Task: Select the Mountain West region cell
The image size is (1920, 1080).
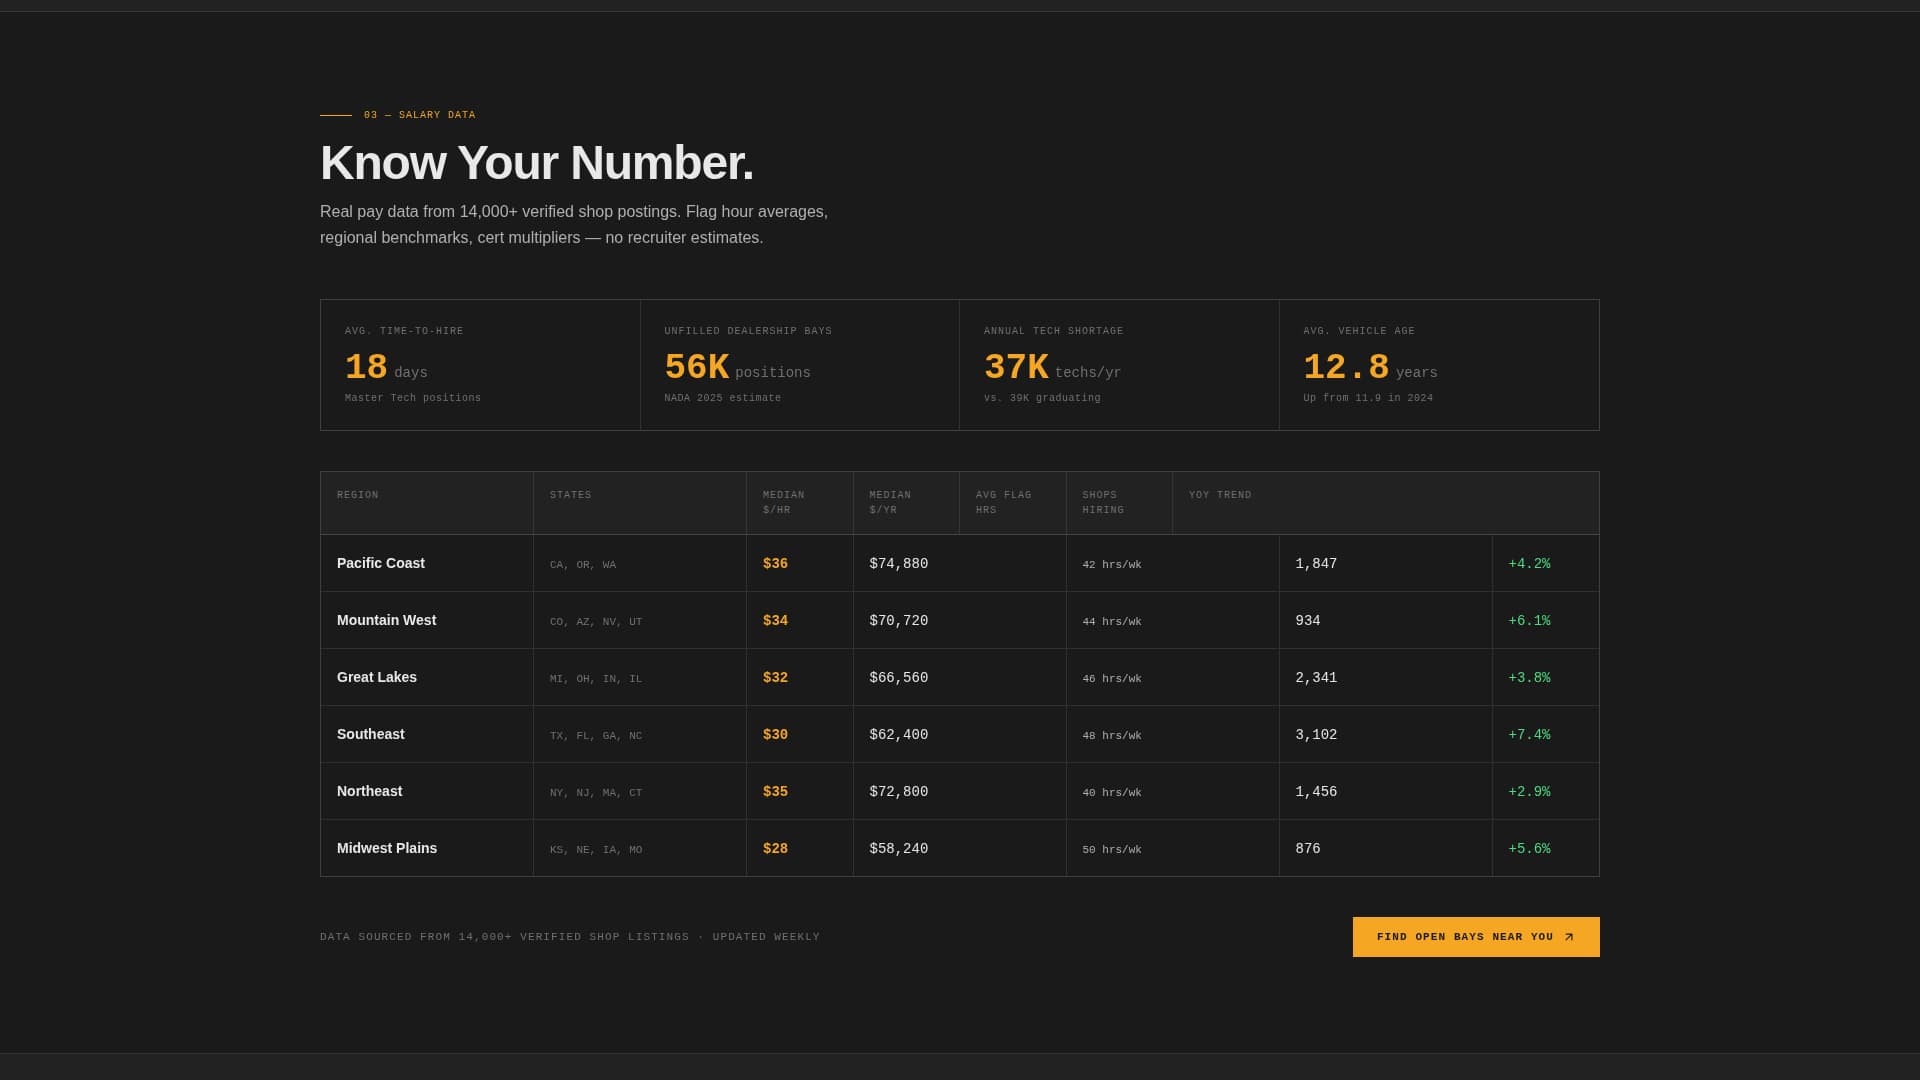Action: click(427, 620)
